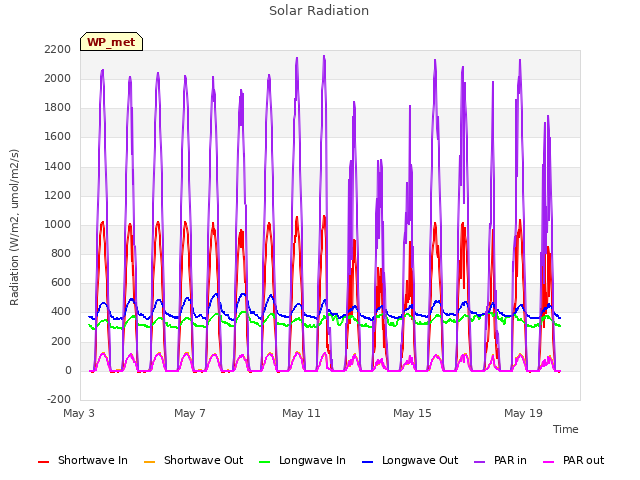The image size is (640, 480).
Task: Click the -200 y-axis tick label
Action: point(59,399)
